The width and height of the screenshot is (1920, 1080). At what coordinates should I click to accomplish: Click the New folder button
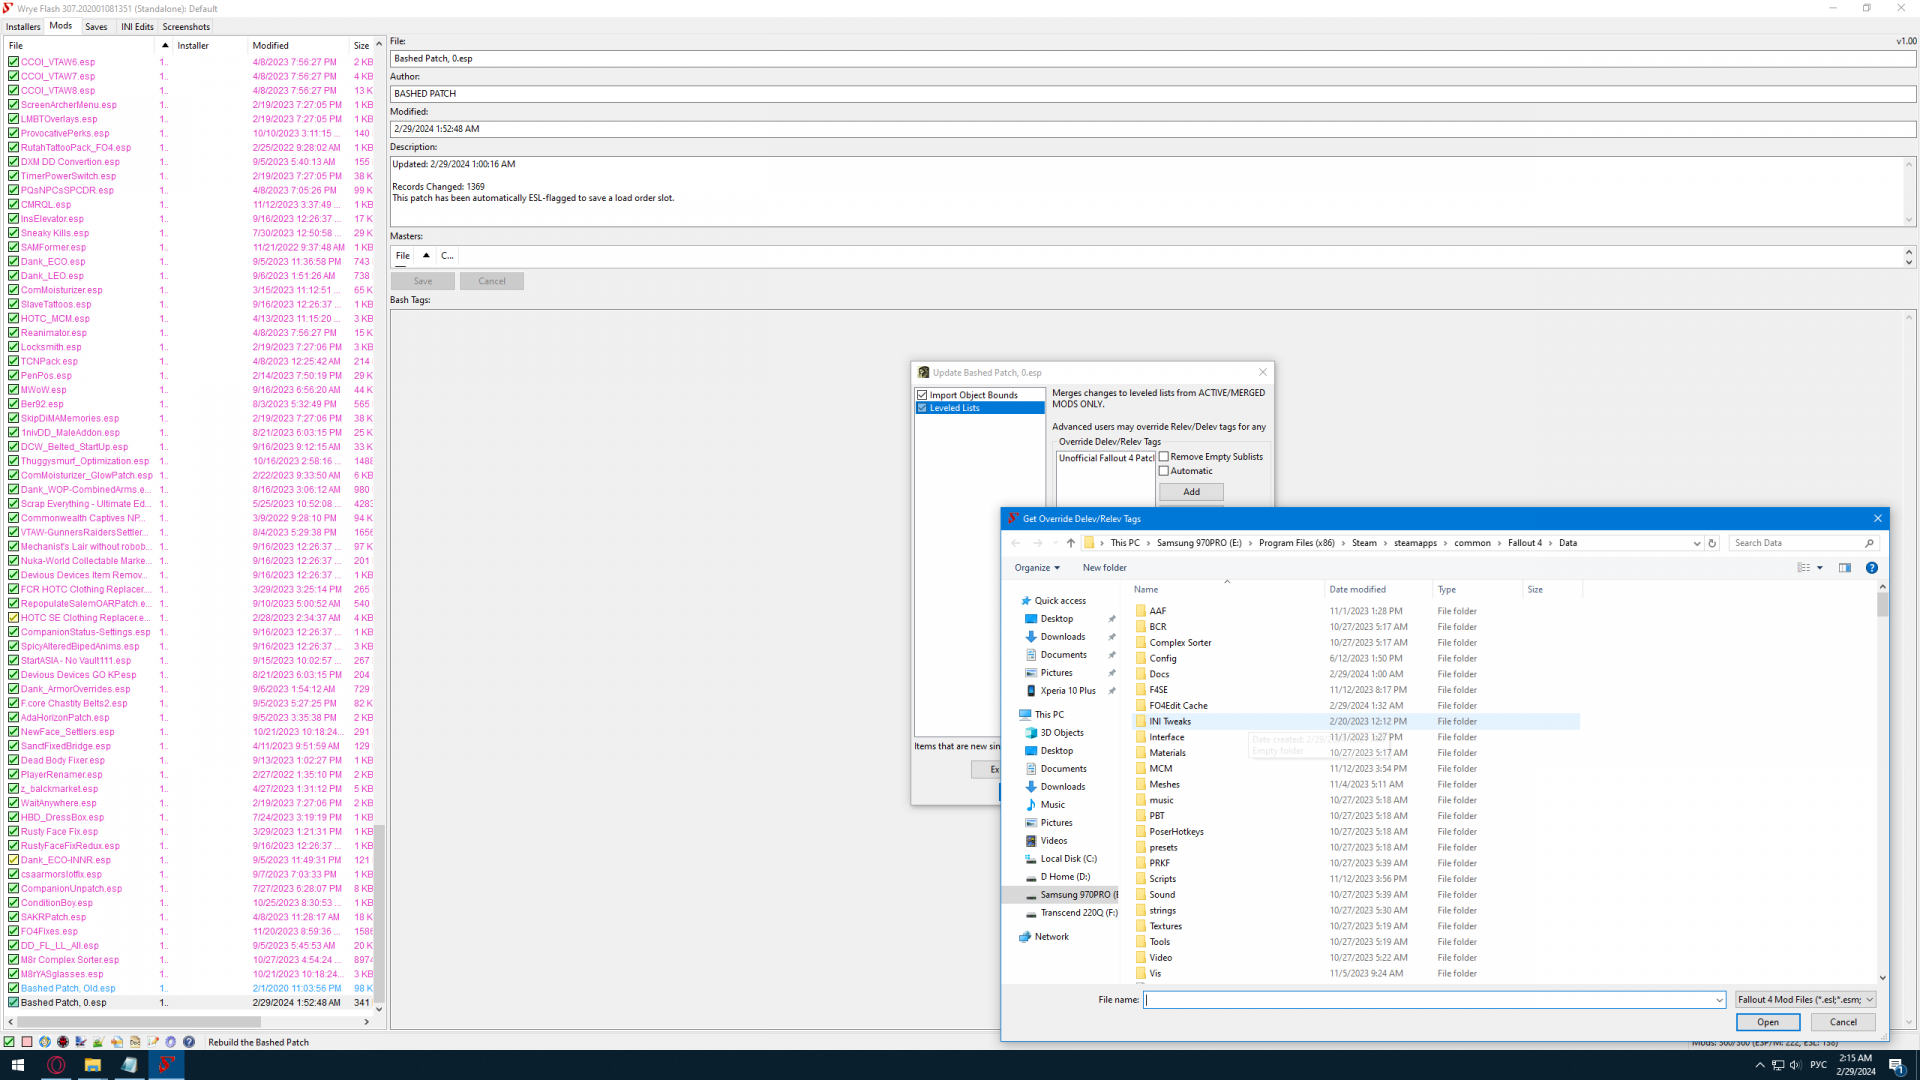click(1104, 568)
